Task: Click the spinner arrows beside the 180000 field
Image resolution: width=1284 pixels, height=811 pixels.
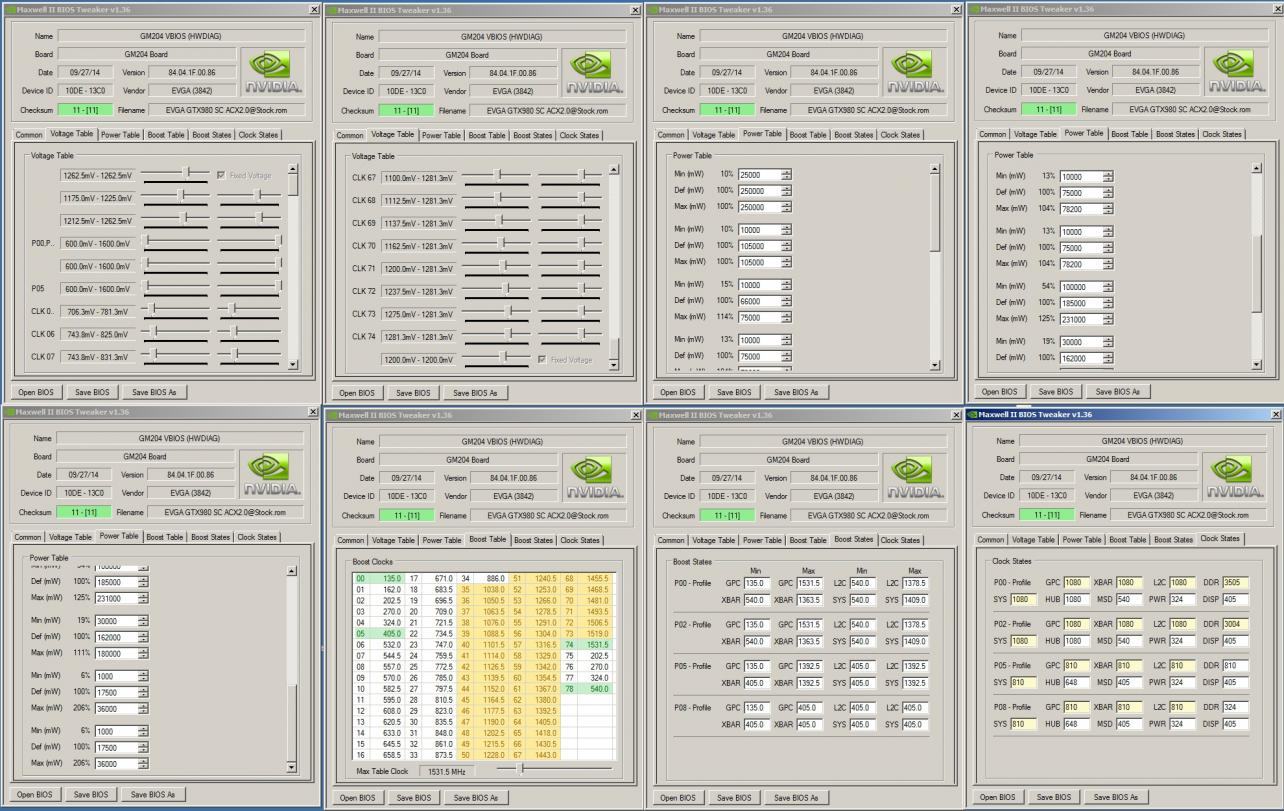Action: (143, 652)
